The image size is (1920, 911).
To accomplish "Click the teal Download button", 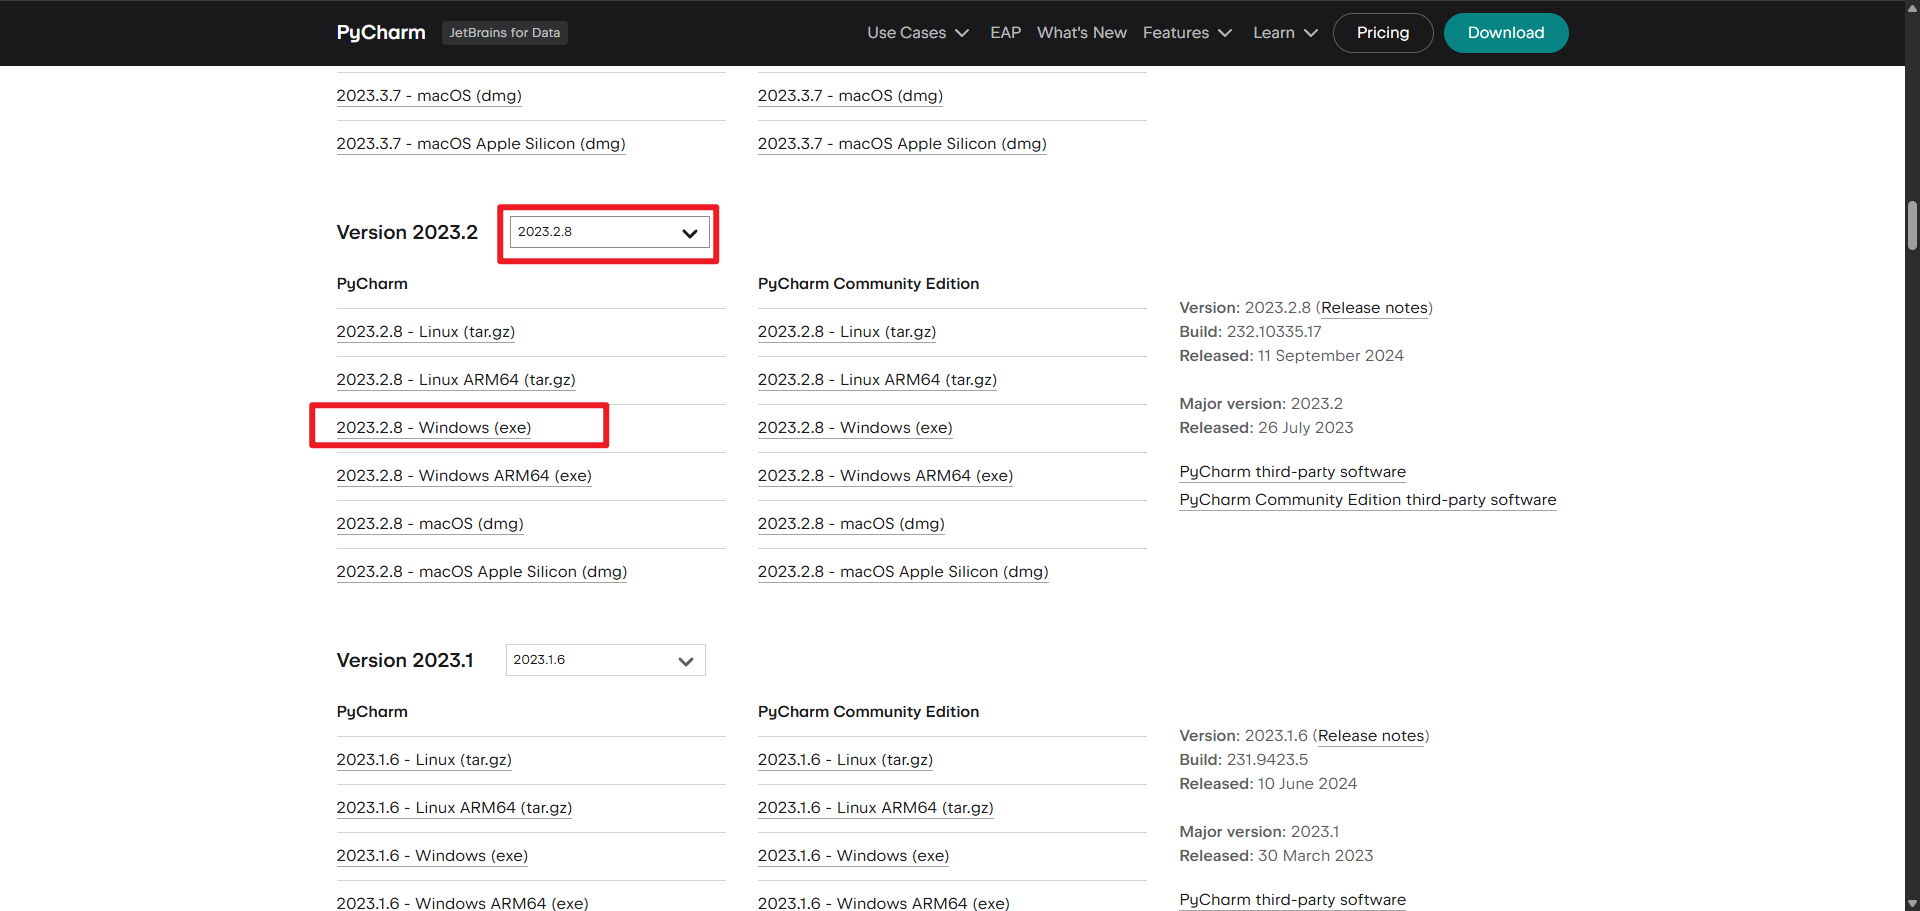I will 1506,33.
